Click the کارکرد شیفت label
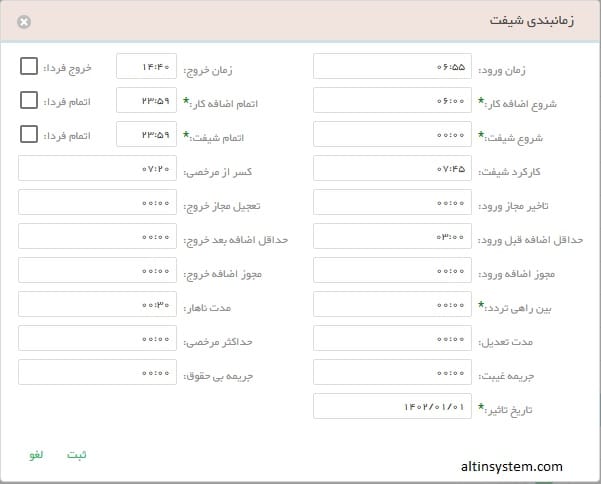 509,172
